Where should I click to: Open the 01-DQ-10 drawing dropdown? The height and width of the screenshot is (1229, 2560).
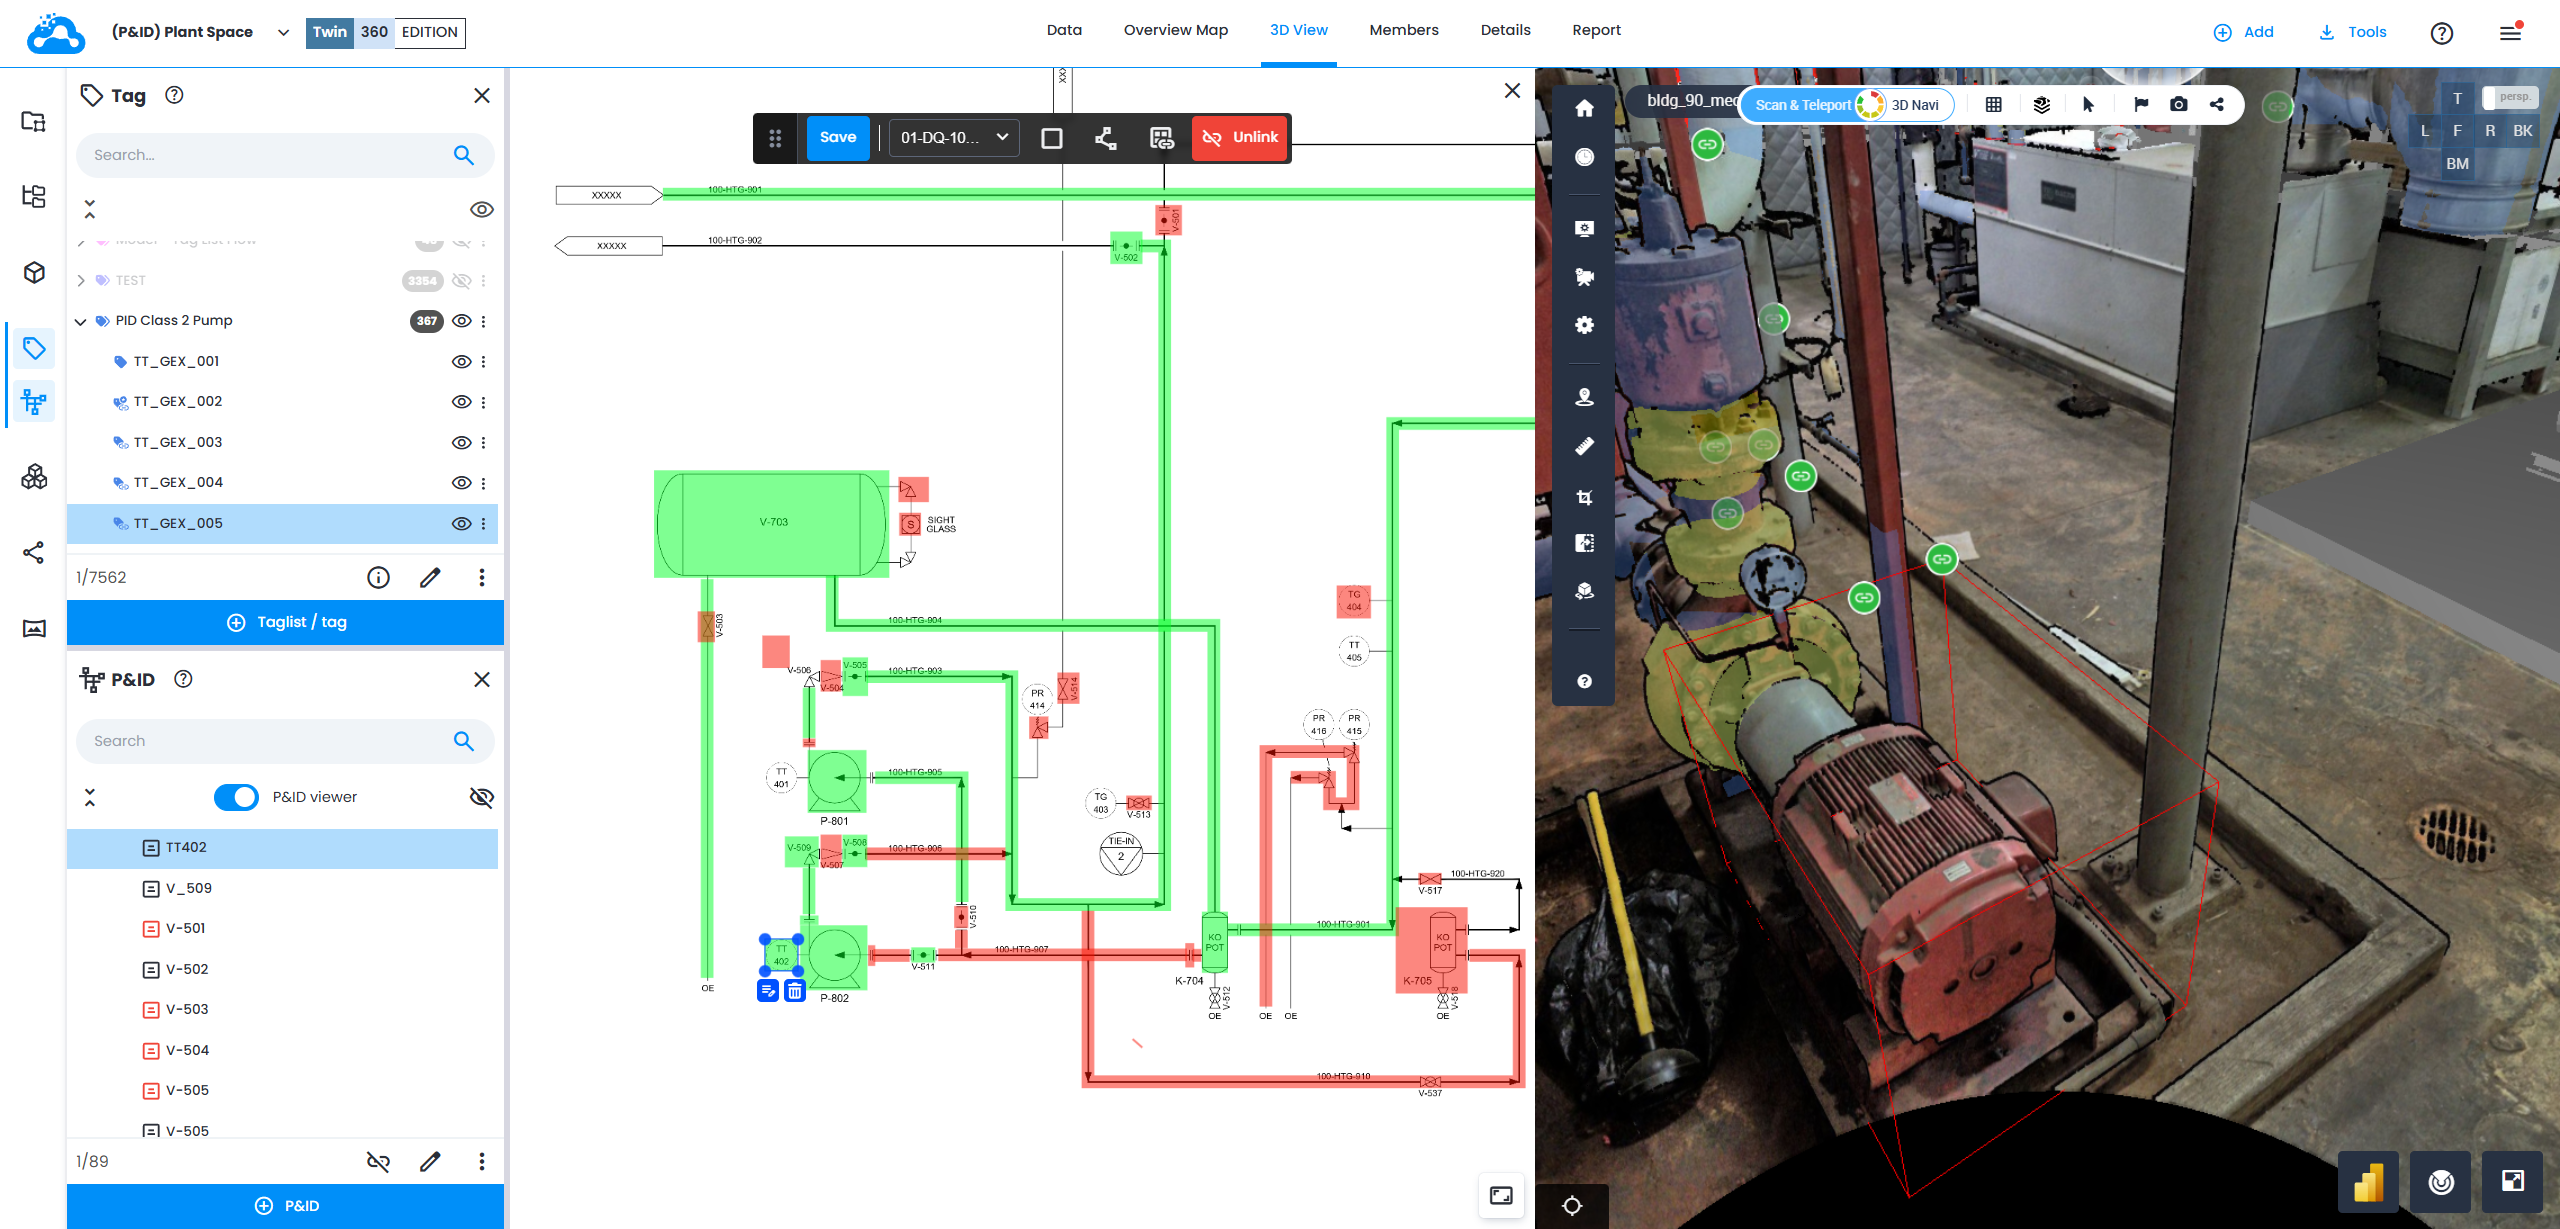[x=954, y=137]
